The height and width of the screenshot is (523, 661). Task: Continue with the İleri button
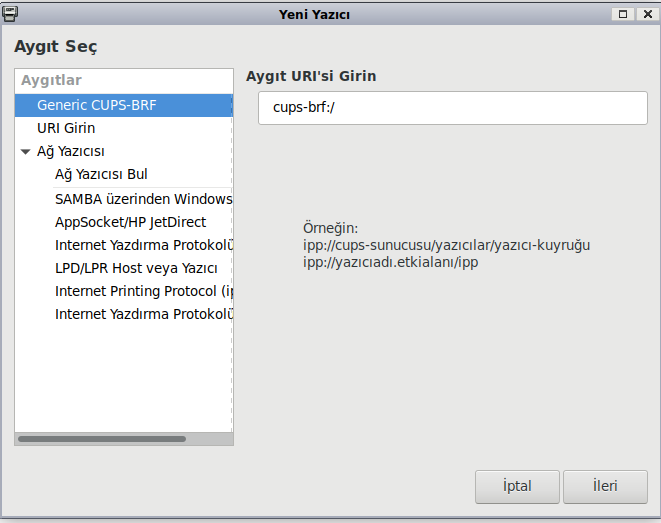(605, 487)
